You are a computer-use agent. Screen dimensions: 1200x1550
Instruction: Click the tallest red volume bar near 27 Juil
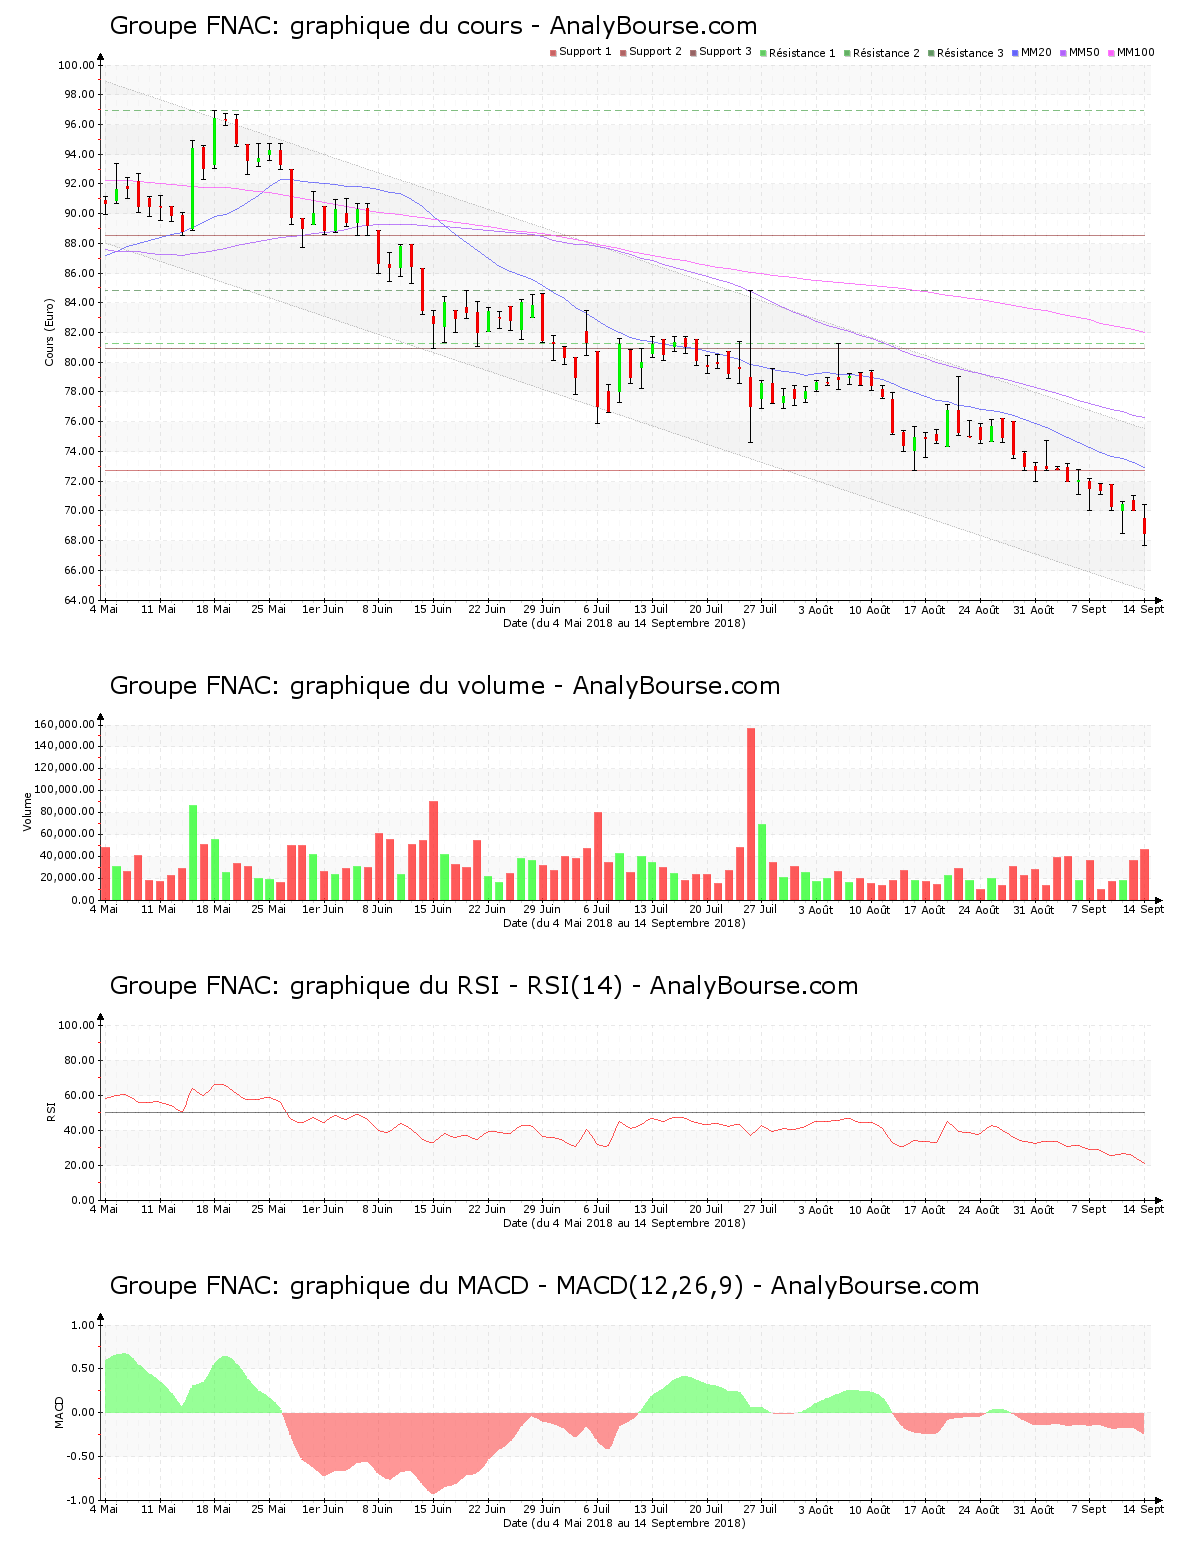[751, 814]
